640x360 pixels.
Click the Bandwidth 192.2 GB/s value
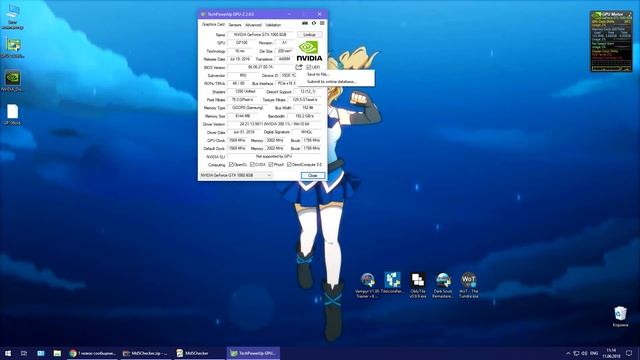304,116
